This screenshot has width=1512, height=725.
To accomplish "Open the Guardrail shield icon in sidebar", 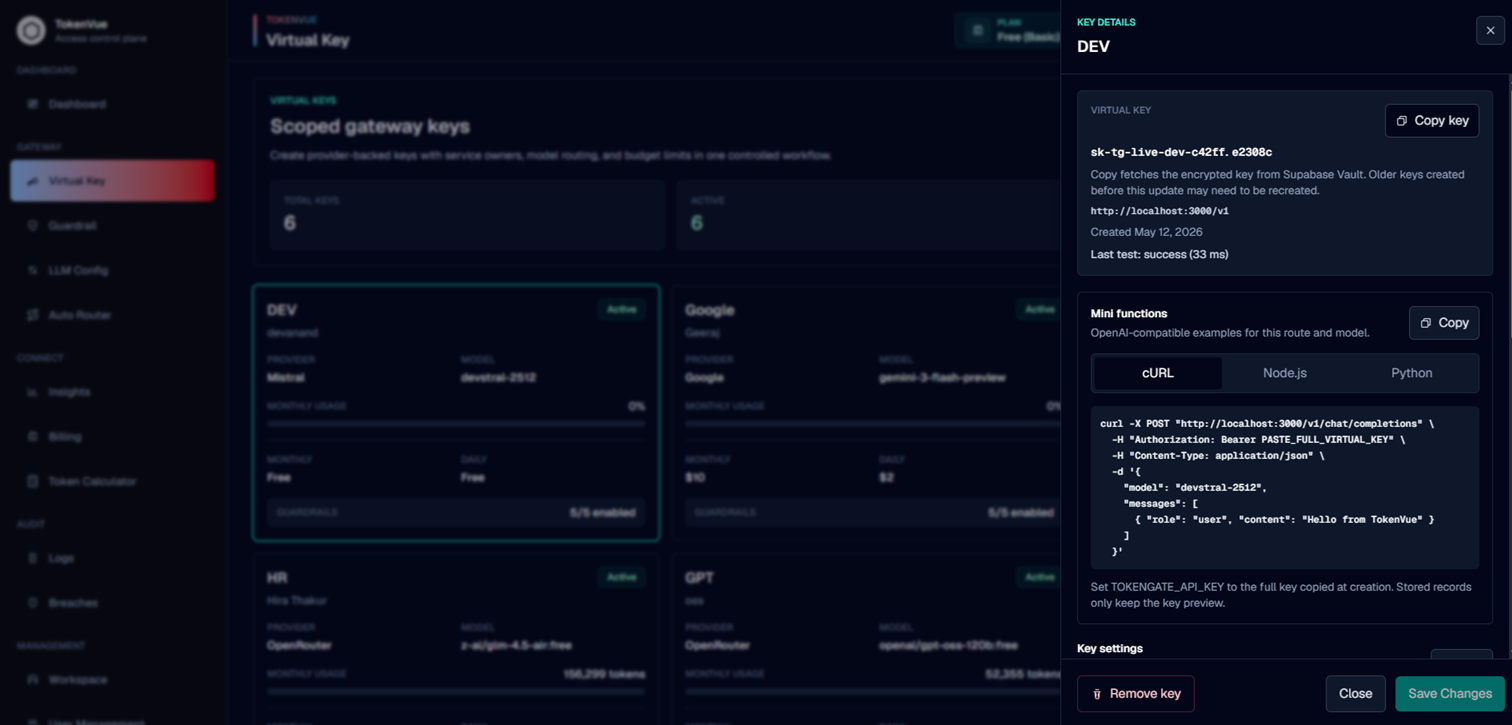I will [x=33, y=226].
